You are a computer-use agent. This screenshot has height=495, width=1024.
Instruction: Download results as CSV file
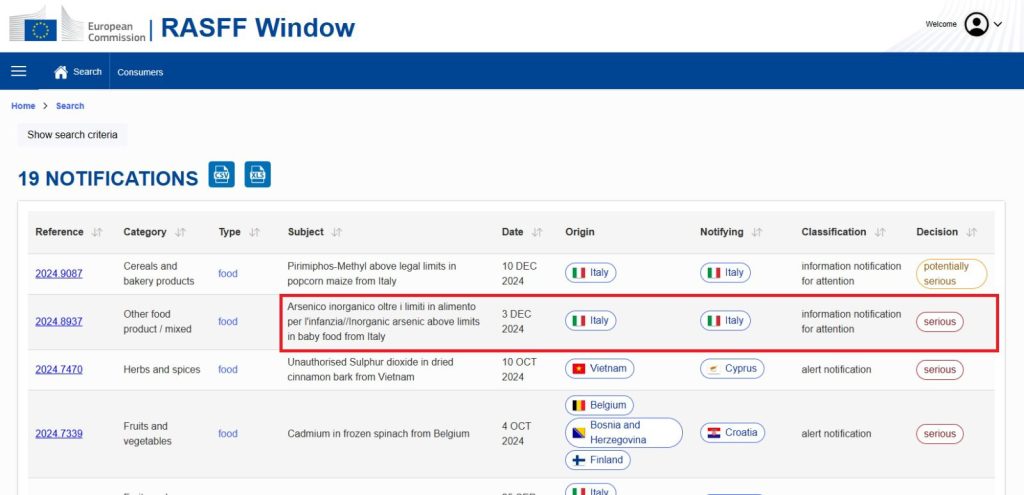[222, 174]
